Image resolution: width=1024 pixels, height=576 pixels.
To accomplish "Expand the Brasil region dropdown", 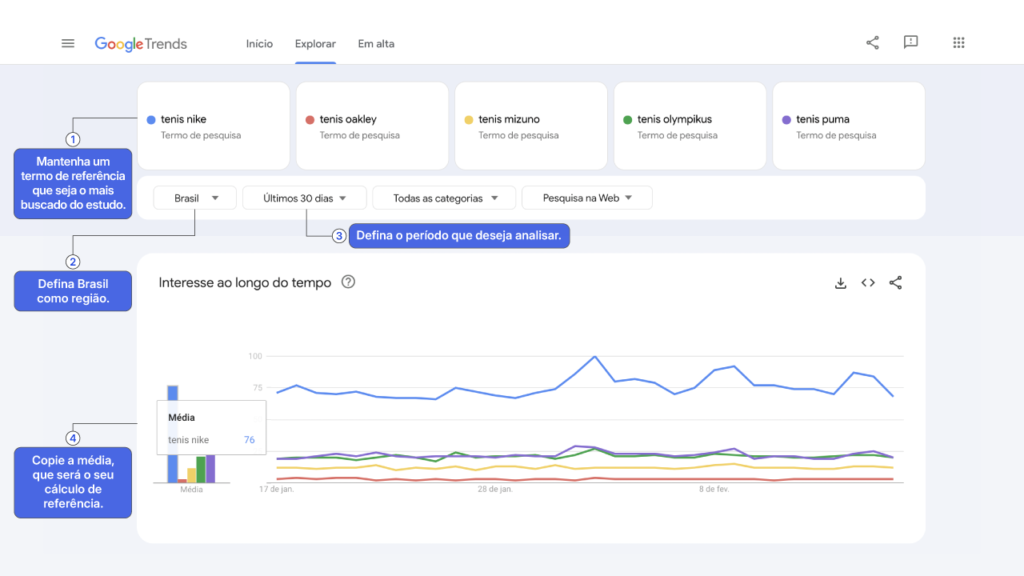I will point(195,198).
